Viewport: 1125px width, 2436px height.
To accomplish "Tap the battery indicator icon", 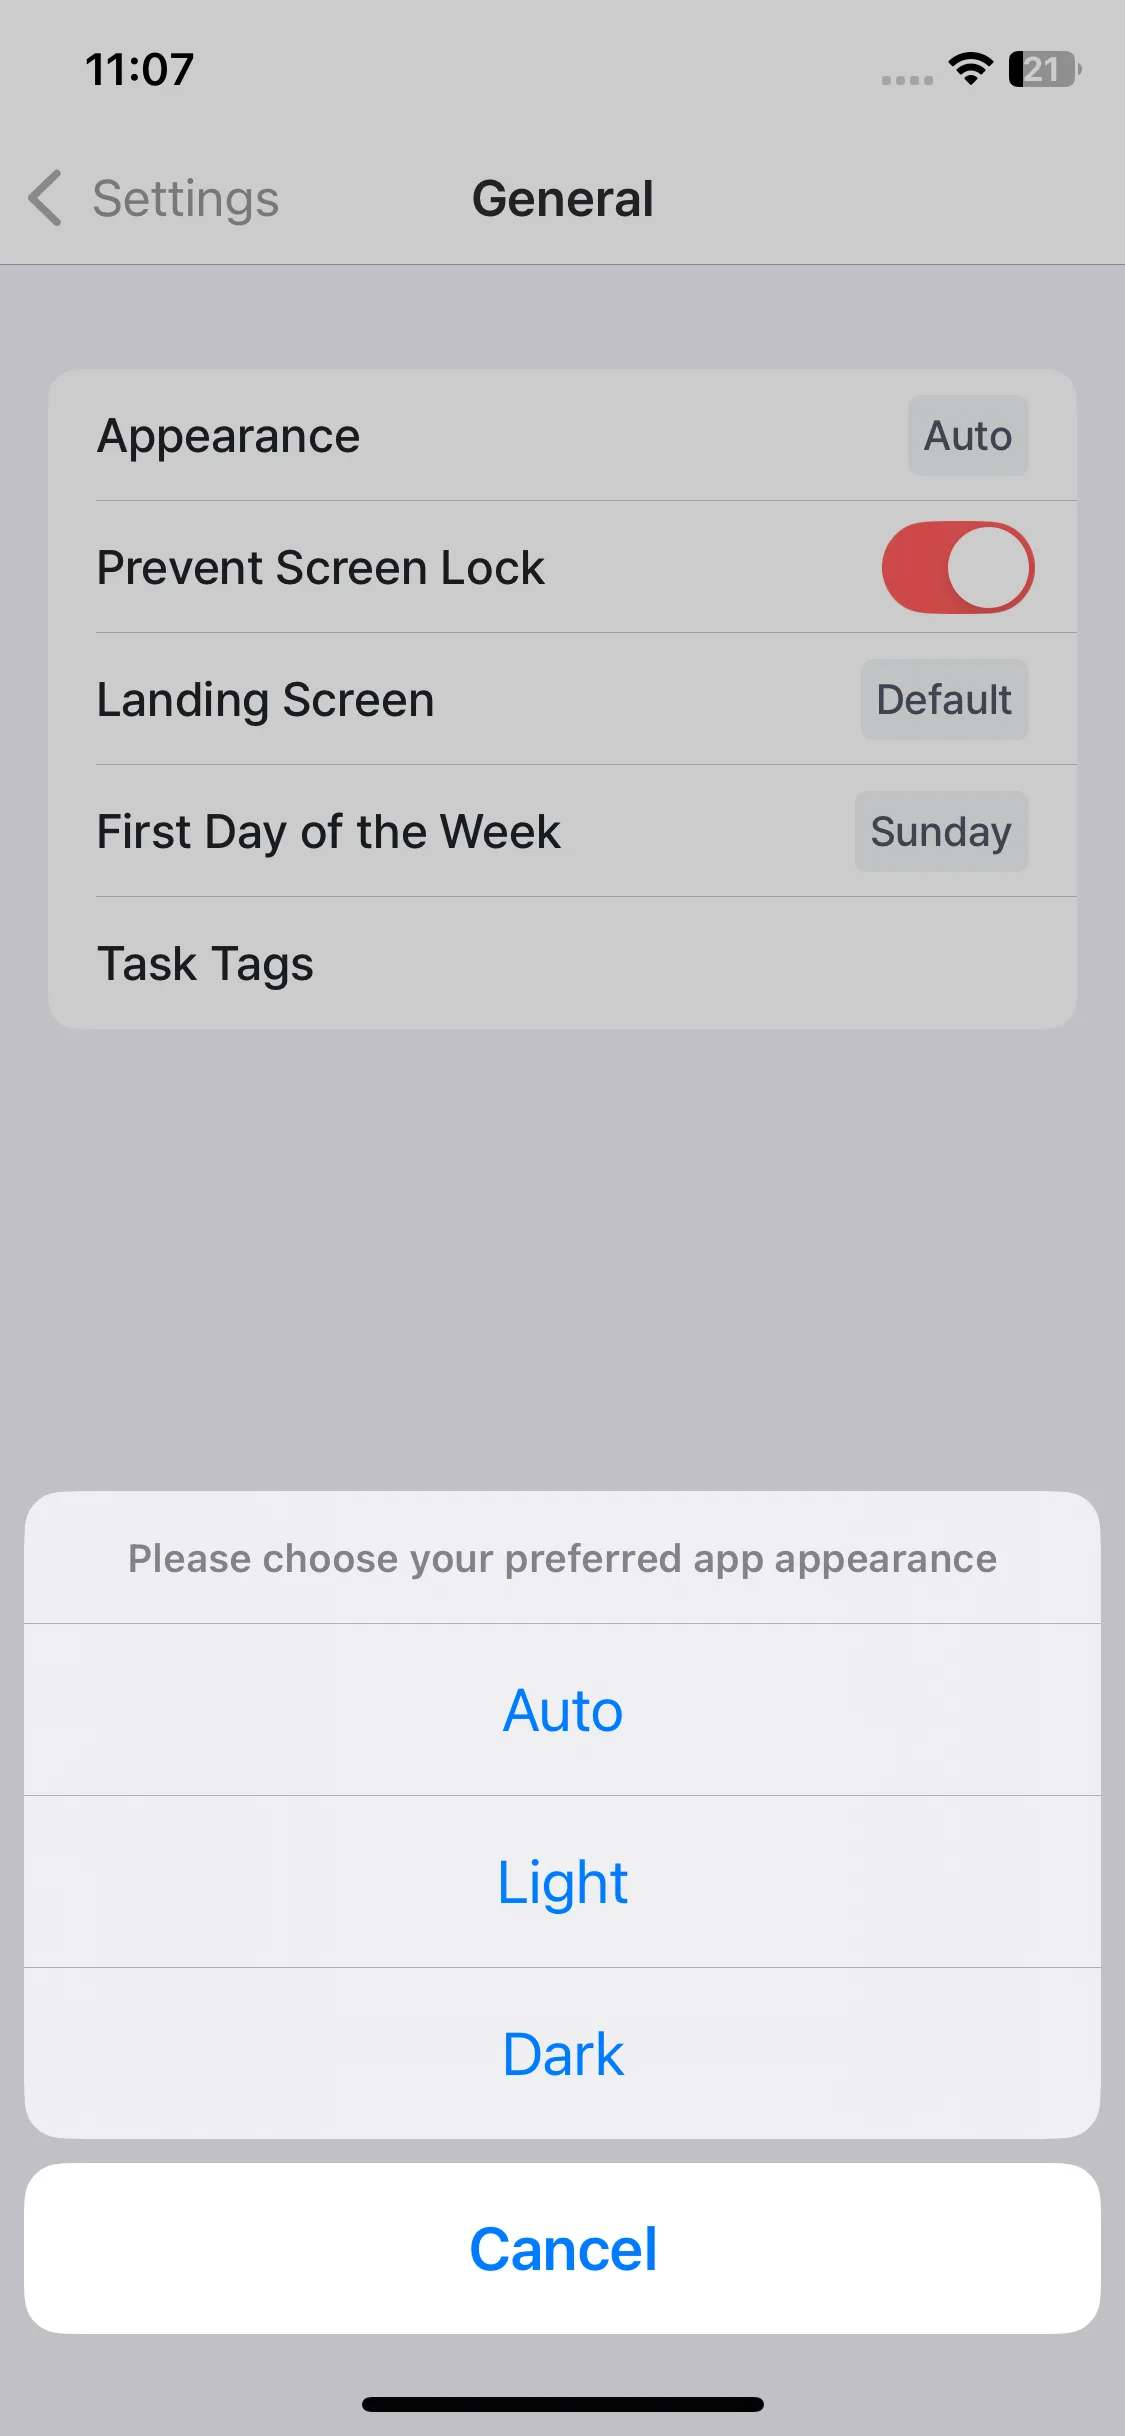I will pos(1044,69).
